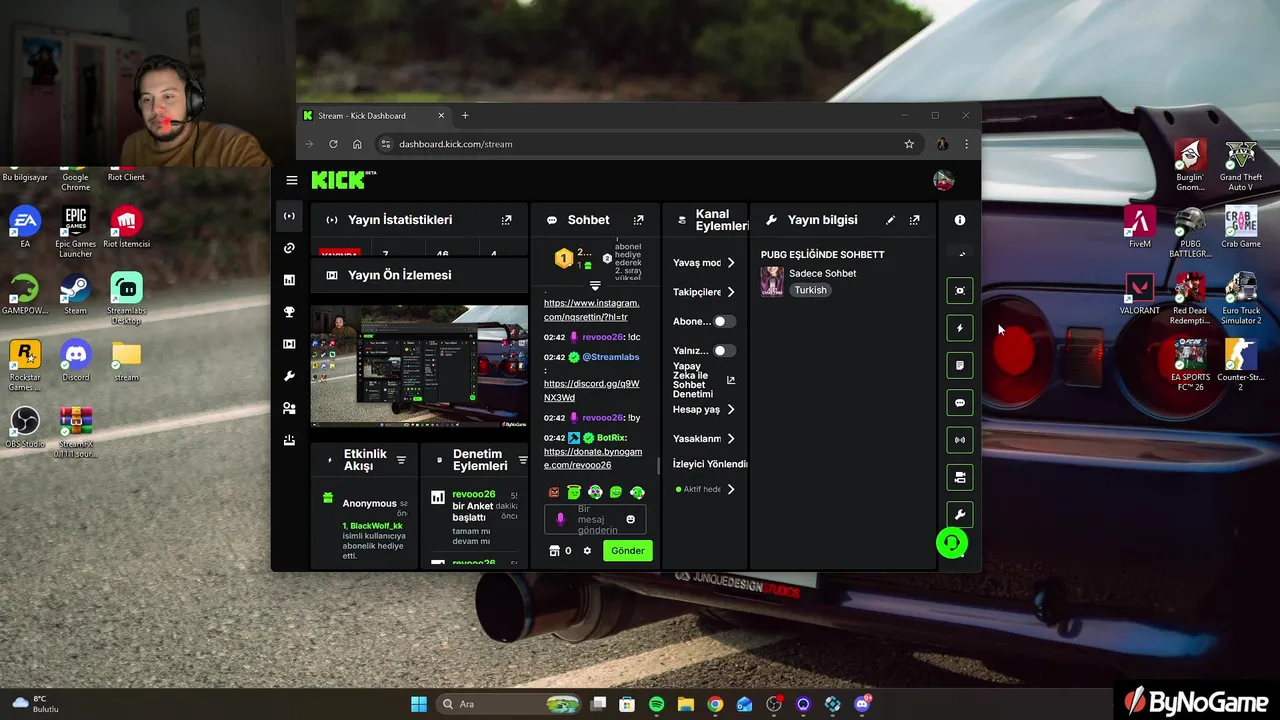Pop out the Yayın İstatistikleri panel
1280x720 pixels.
coord(507,220)
